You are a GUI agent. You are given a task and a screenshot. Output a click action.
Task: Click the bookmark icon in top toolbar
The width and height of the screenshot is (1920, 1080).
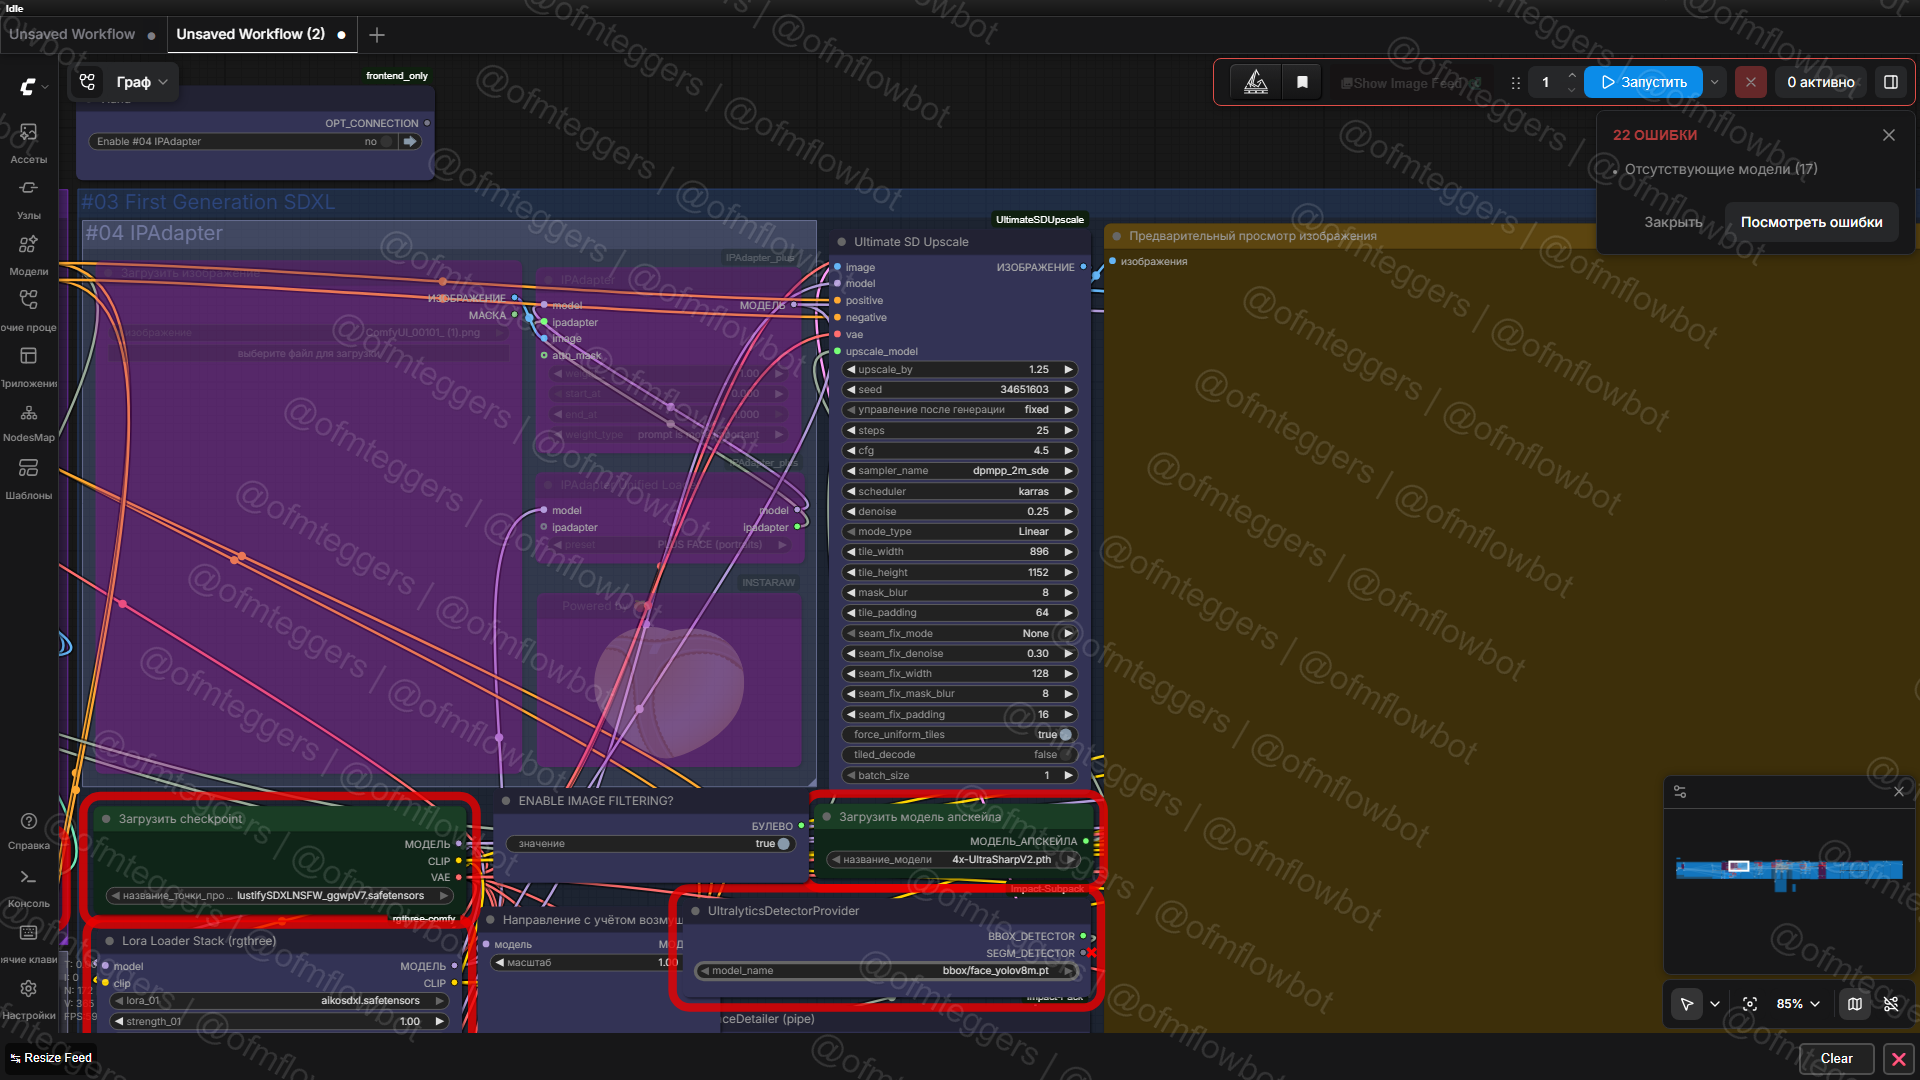coord(1302,82)
